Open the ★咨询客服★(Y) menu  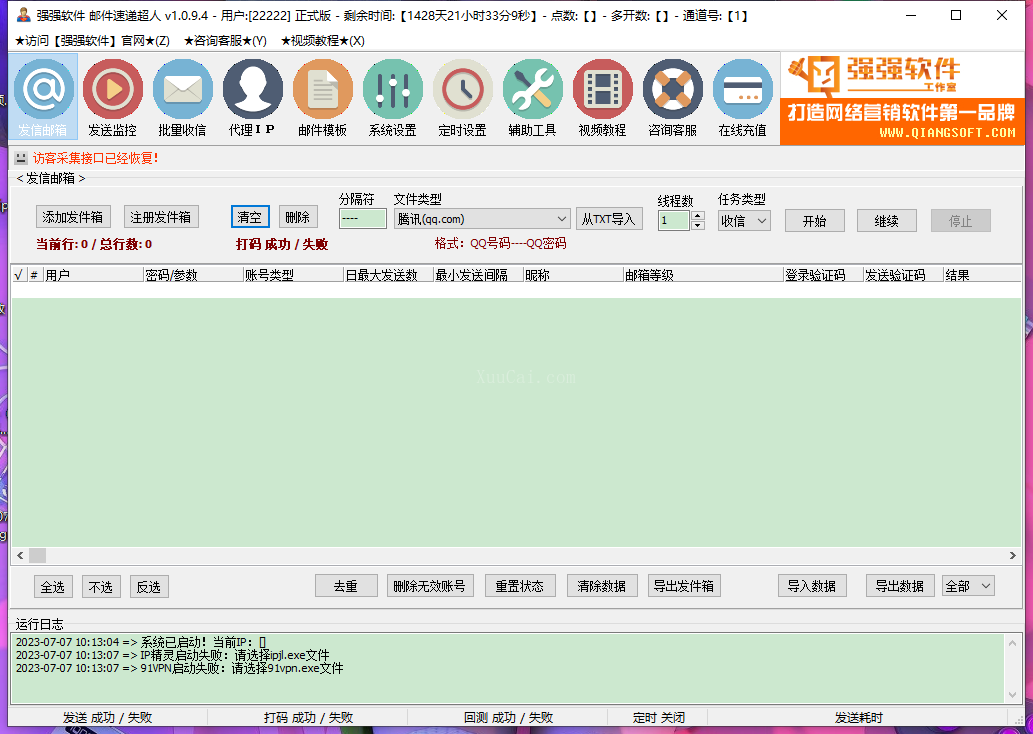click(225, 41)
